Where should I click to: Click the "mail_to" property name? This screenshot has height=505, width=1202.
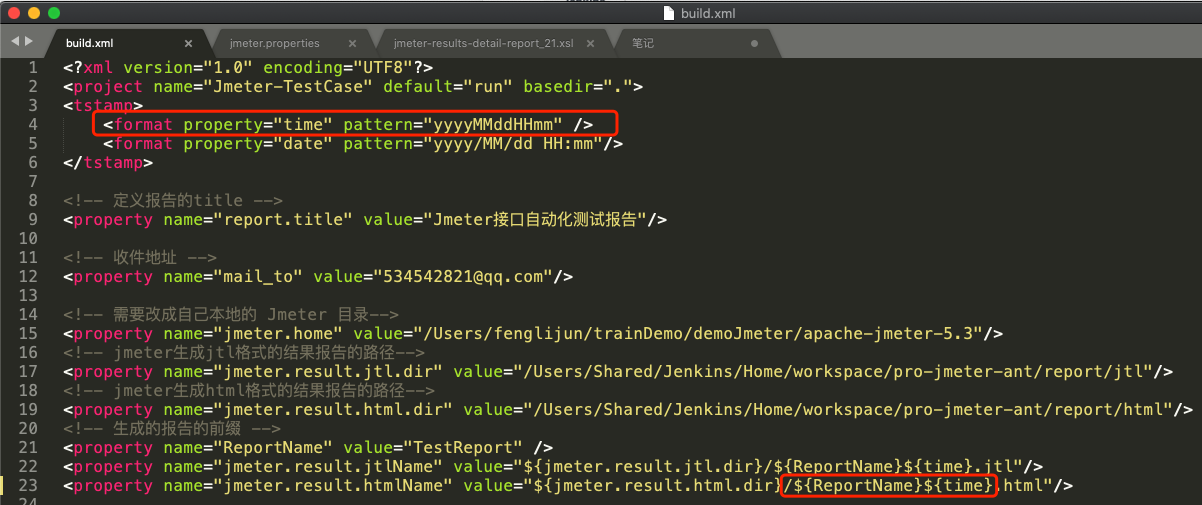click(x=258, y=276)
